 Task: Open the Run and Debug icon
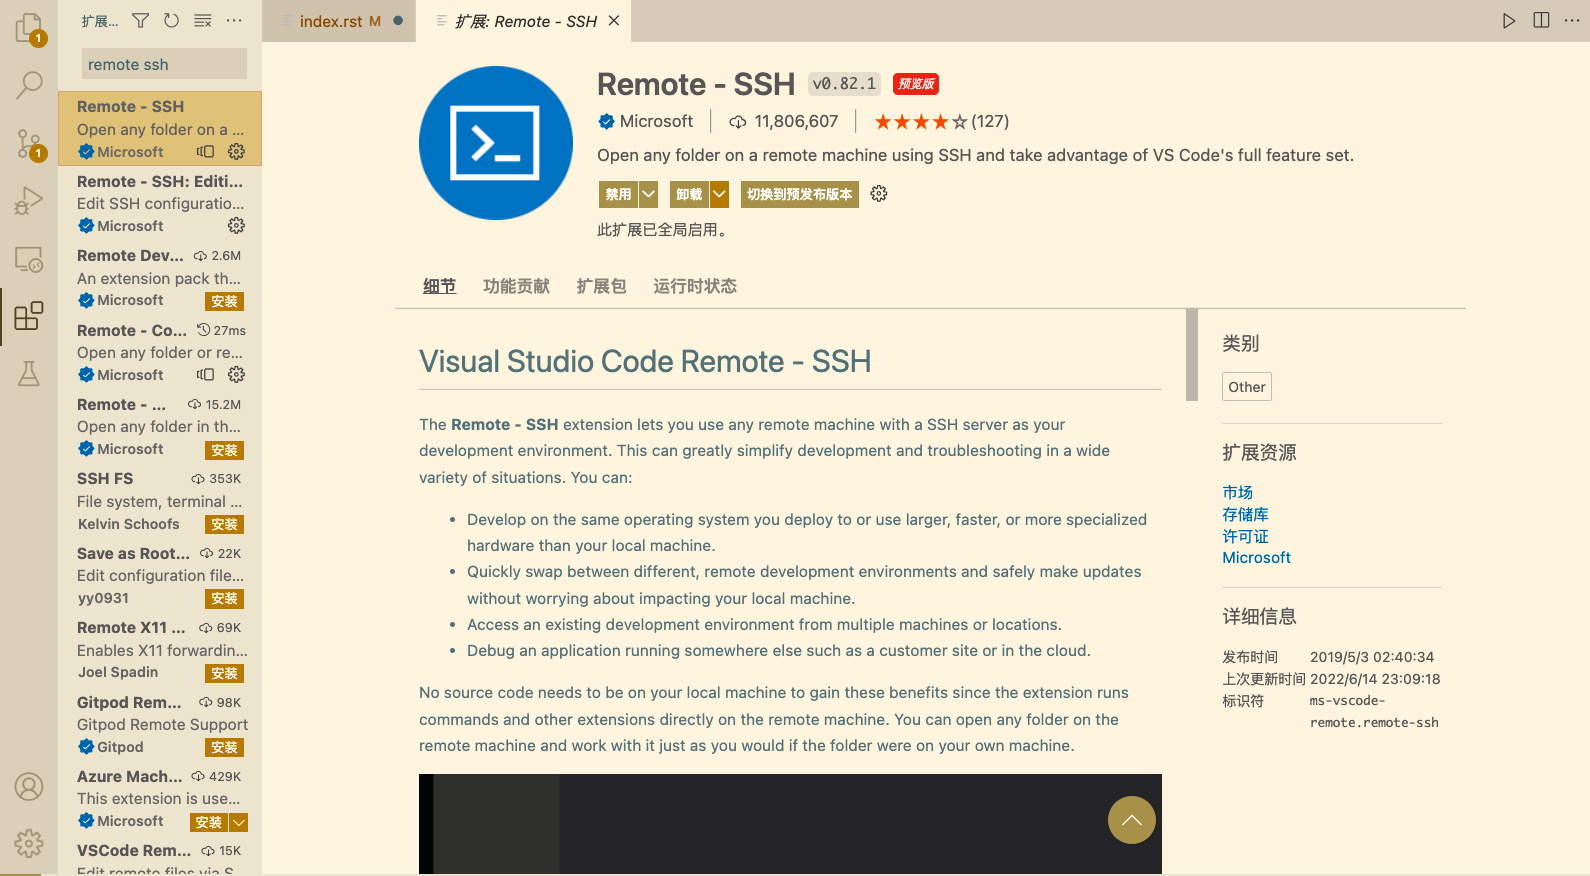click(29, 201)
